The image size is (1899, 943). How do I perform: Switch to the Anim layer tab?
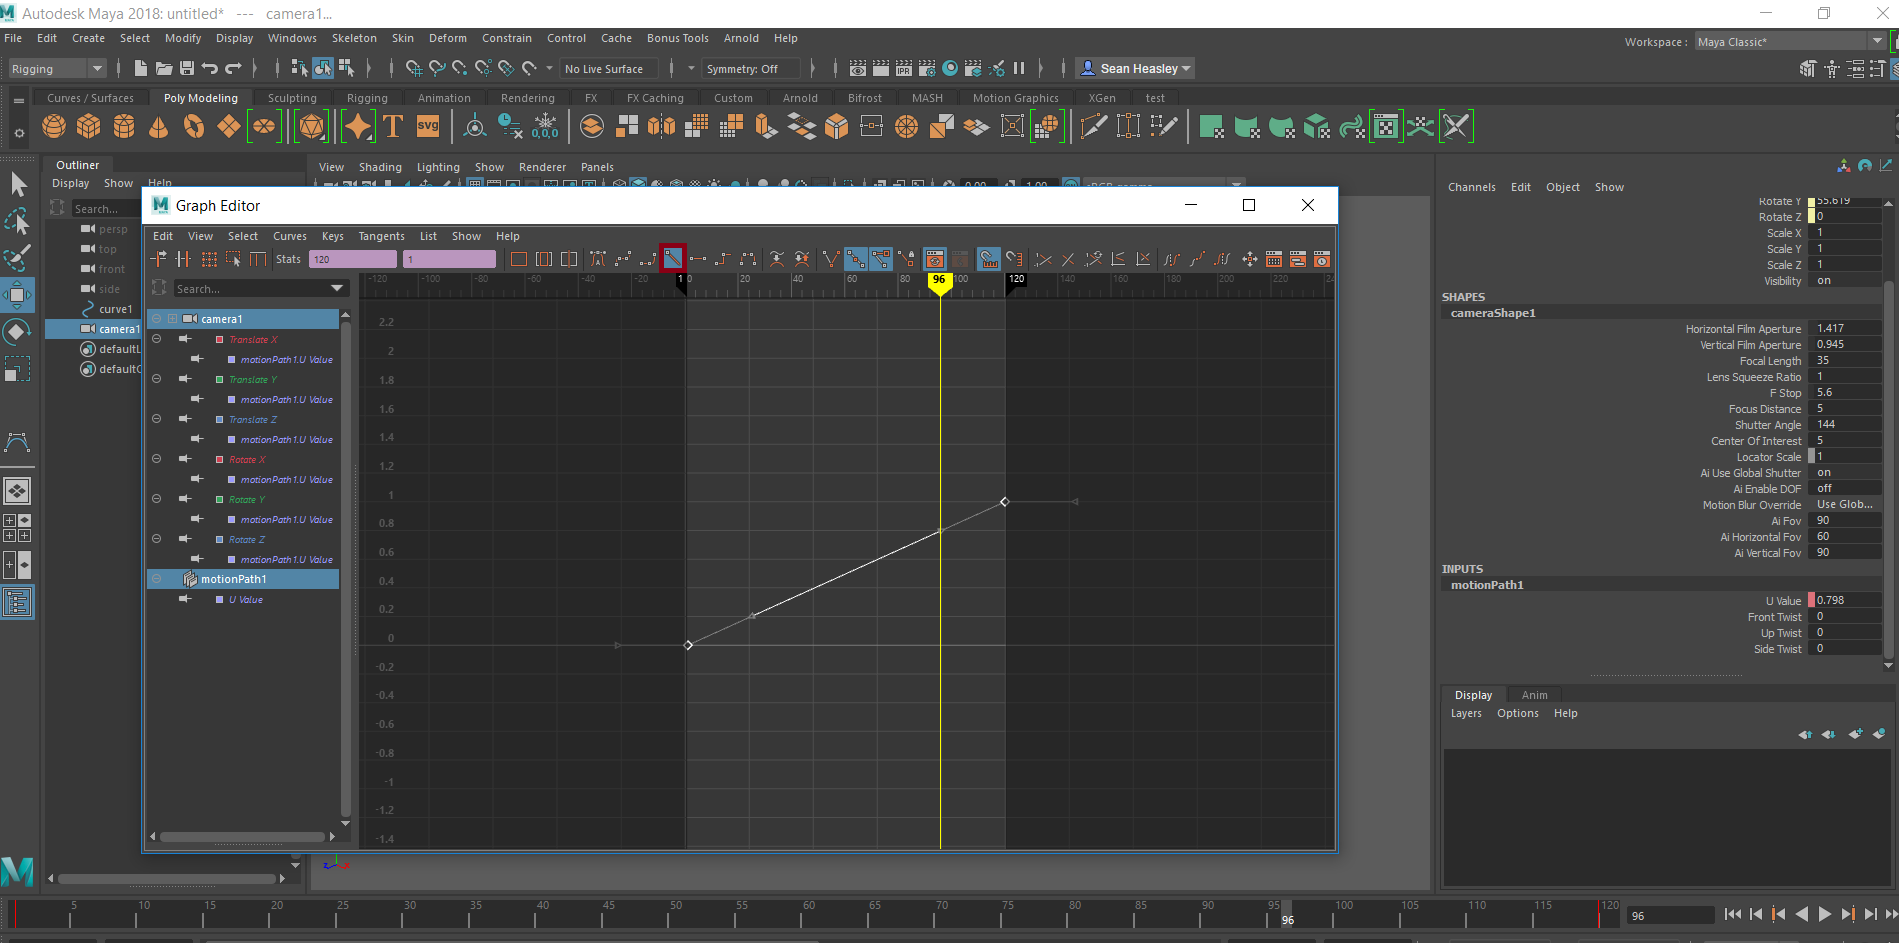pyautogui.click(x=1535, y=695)
